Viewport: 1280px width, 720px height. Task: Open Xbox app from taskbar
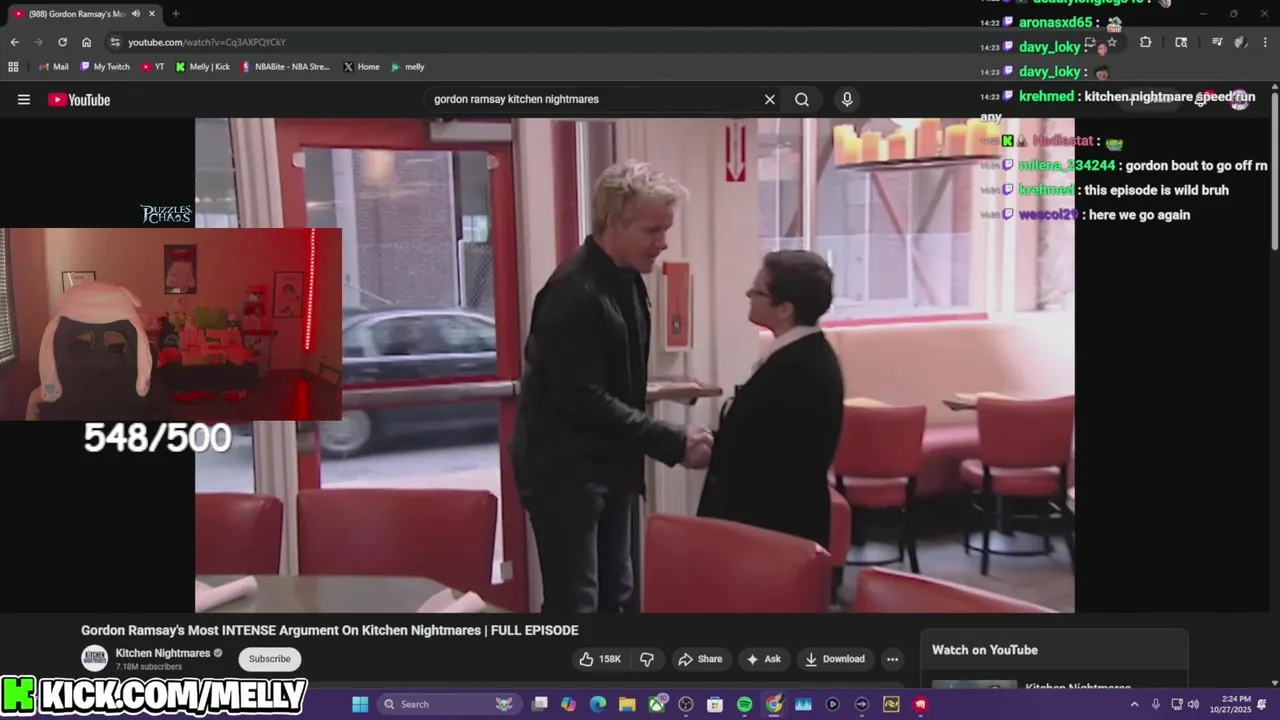tap(657, 704)
